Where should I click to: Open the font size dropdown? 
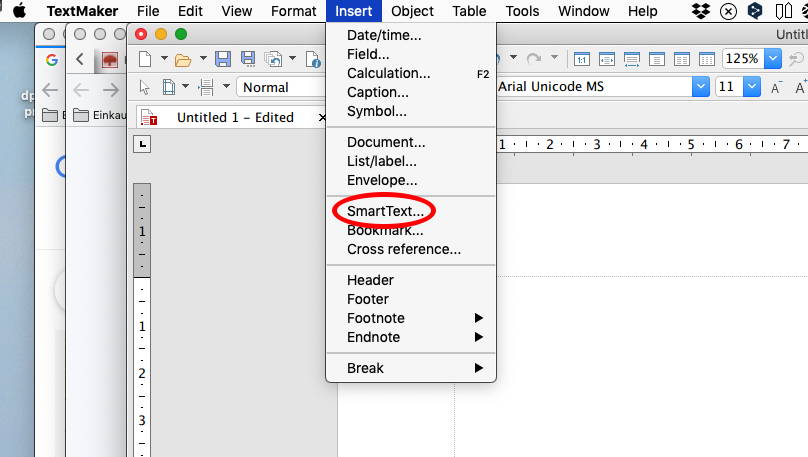point(750,87)
